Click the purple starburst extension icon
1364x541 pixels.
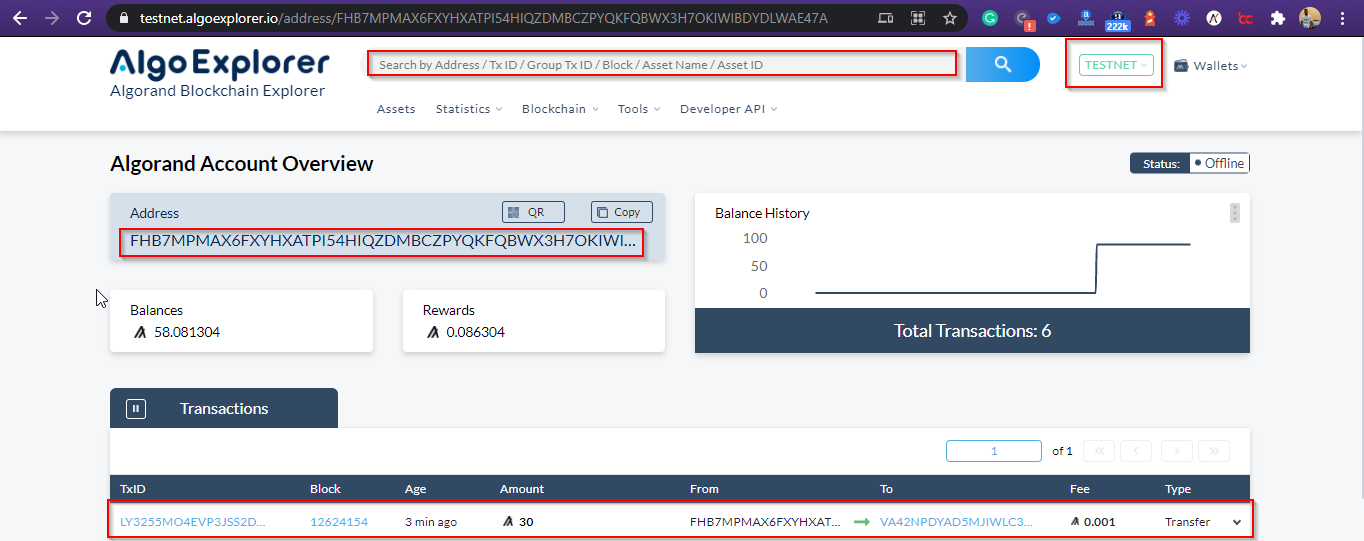1181,18
